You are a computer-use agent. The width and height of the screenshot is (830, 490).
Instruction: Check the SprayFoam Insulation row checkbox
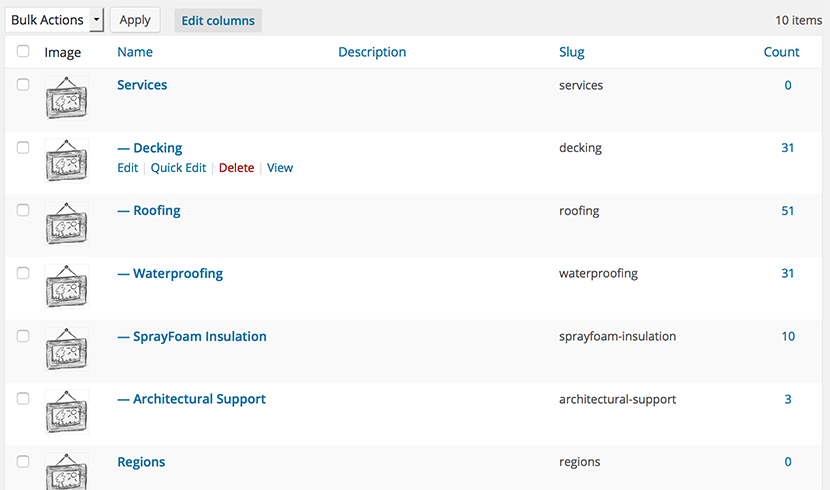coord(23,336)
